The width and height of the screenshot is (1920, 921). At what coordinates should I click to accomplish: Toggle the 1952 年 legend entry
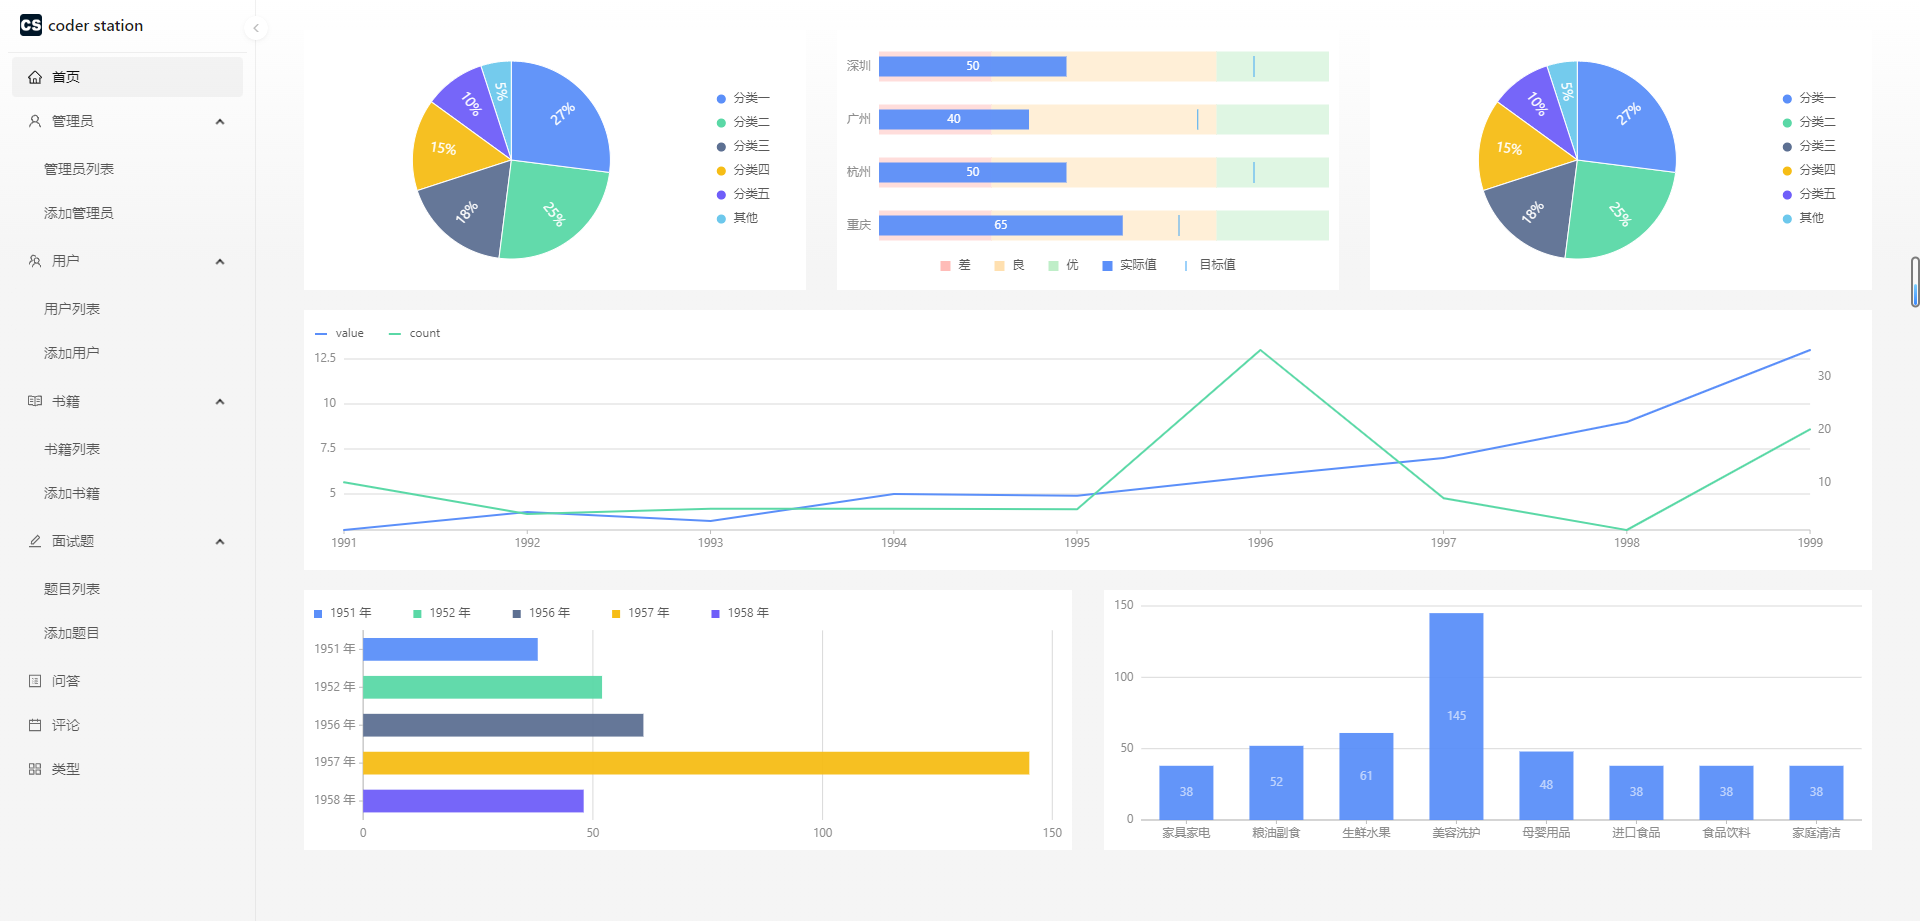click(x=441, y=613)
